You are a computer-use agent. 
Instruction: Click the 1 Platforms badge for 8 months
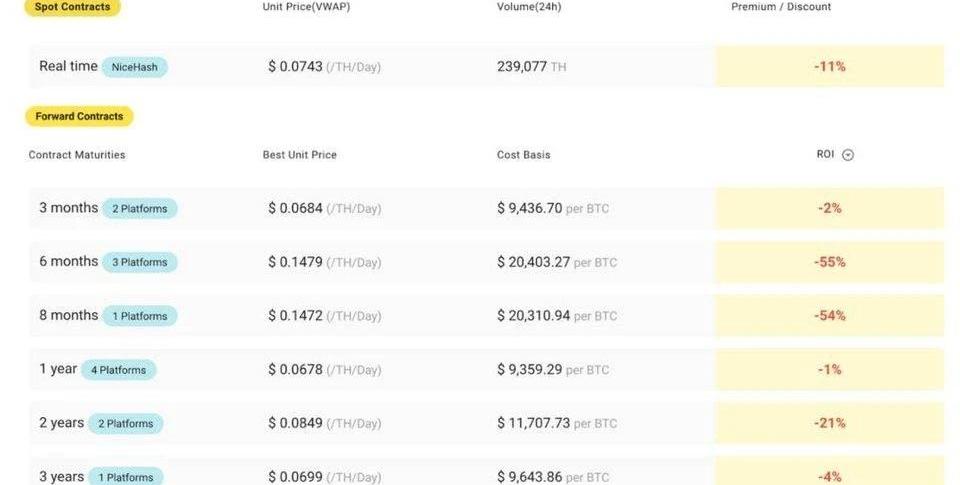140,316
